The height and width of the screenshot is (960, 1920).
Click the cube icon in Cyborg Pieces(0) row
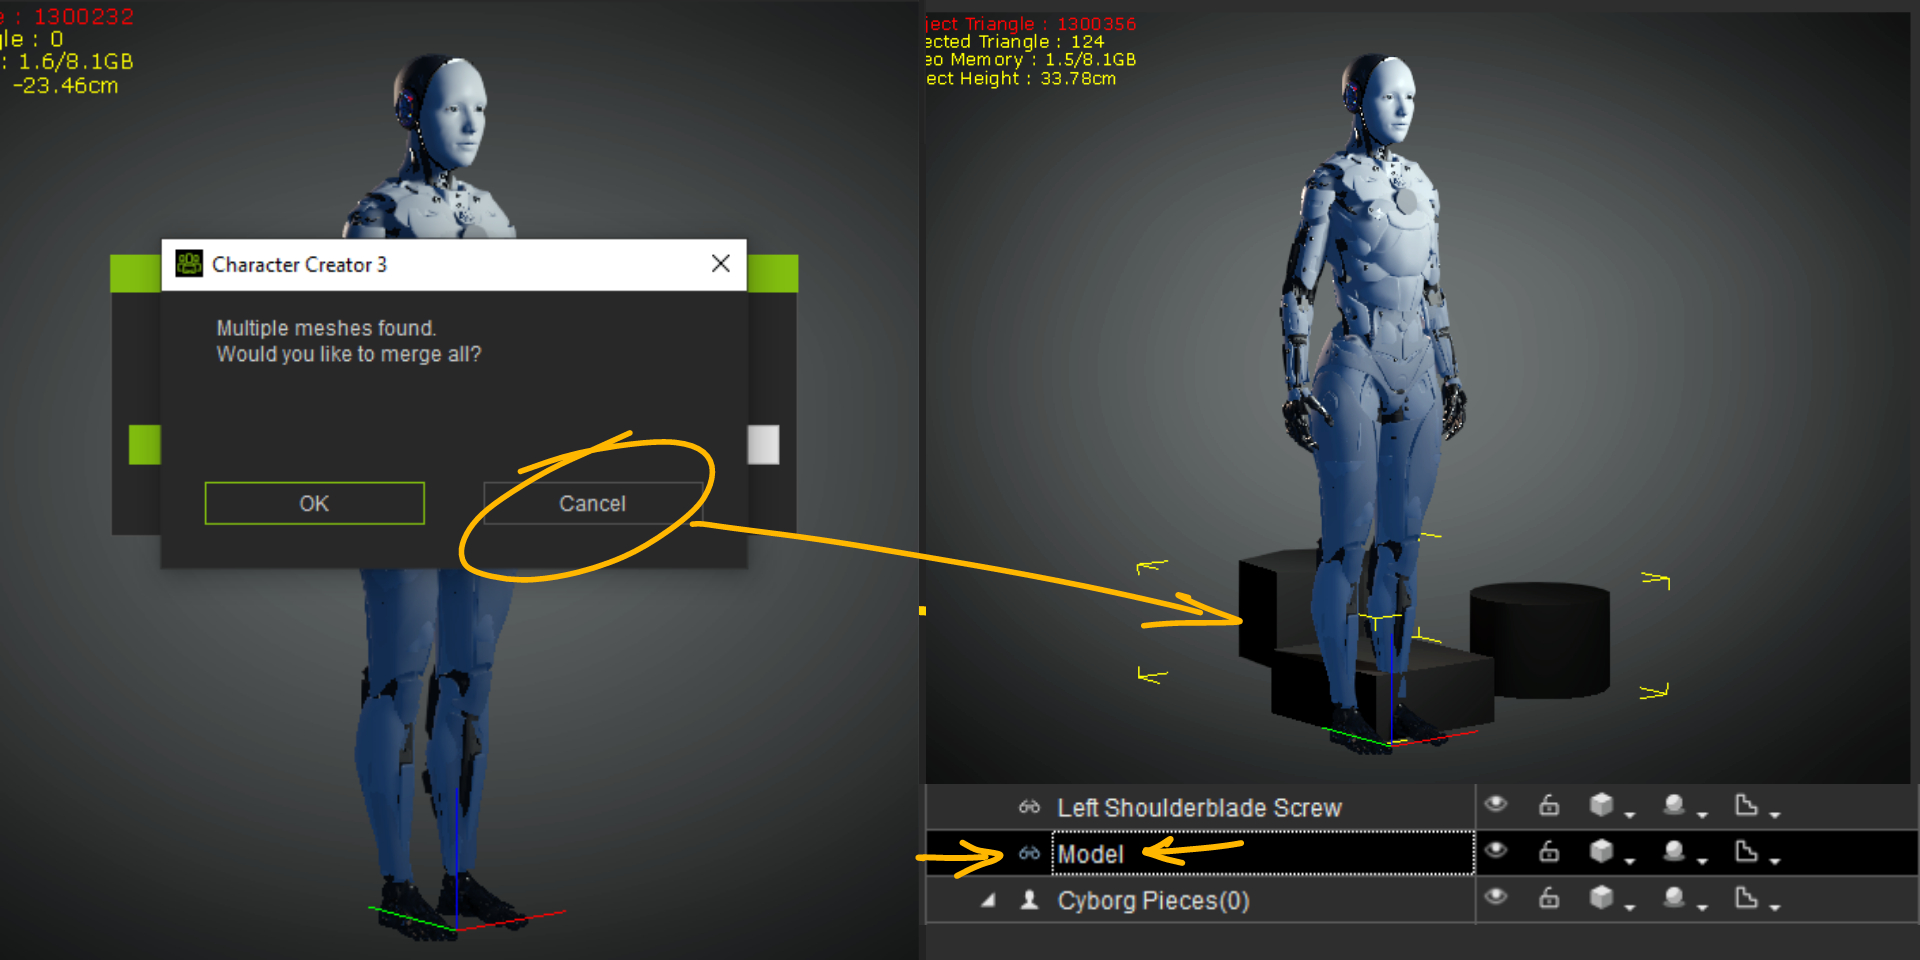click(1601, 897)
